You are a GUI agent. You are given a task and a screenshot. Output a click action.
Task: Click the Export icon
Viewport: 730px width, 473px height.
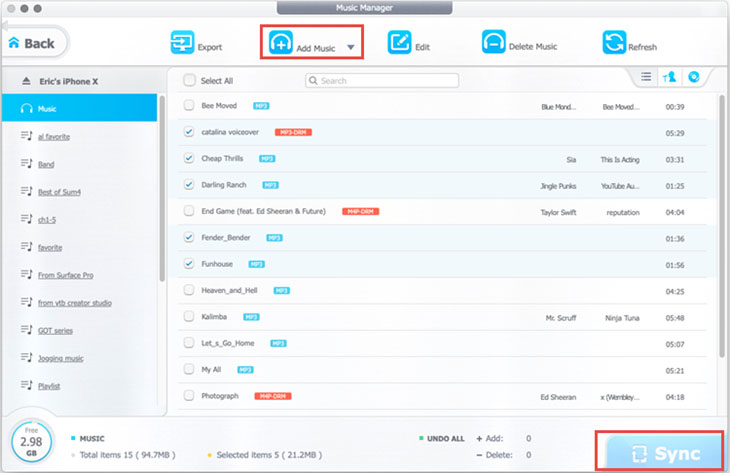click(182, 42)
